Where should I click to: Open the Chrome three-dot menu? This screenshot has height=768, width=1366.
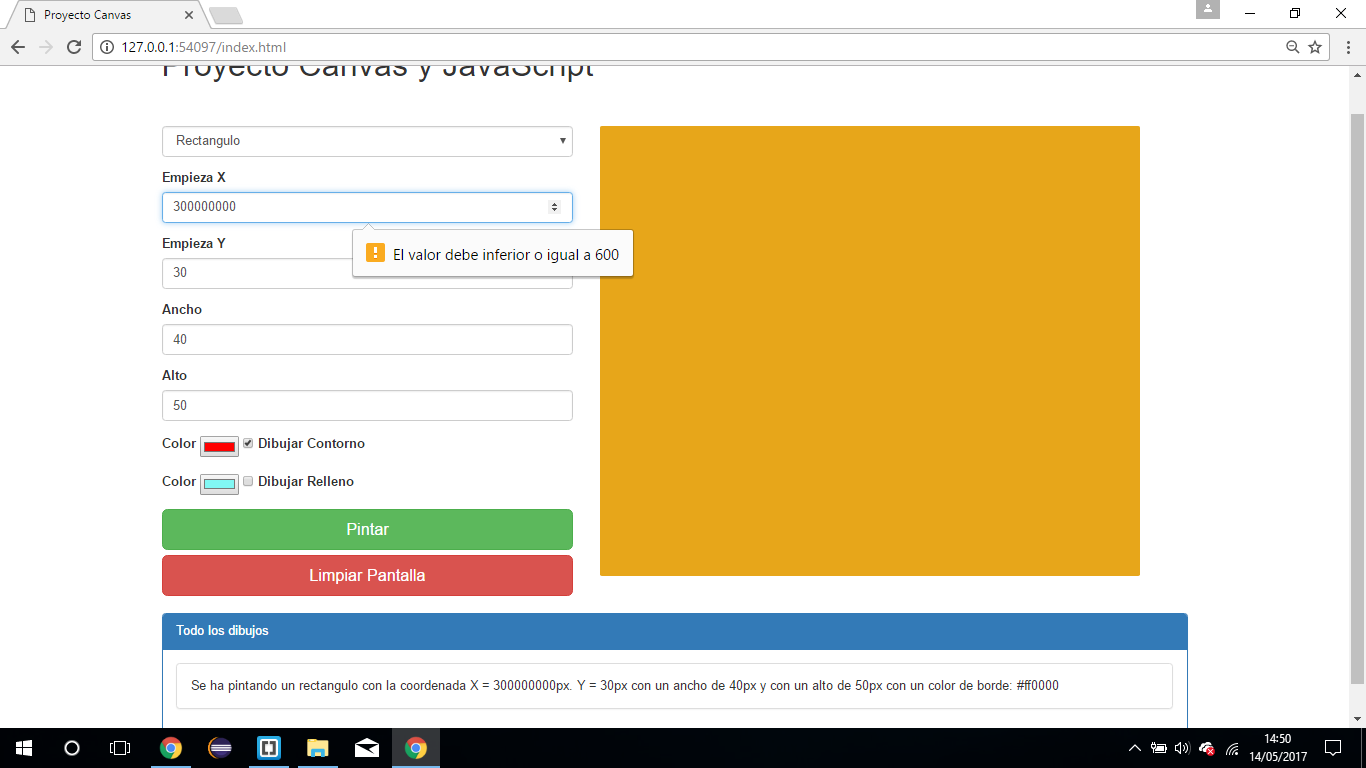click(1347, 47)
